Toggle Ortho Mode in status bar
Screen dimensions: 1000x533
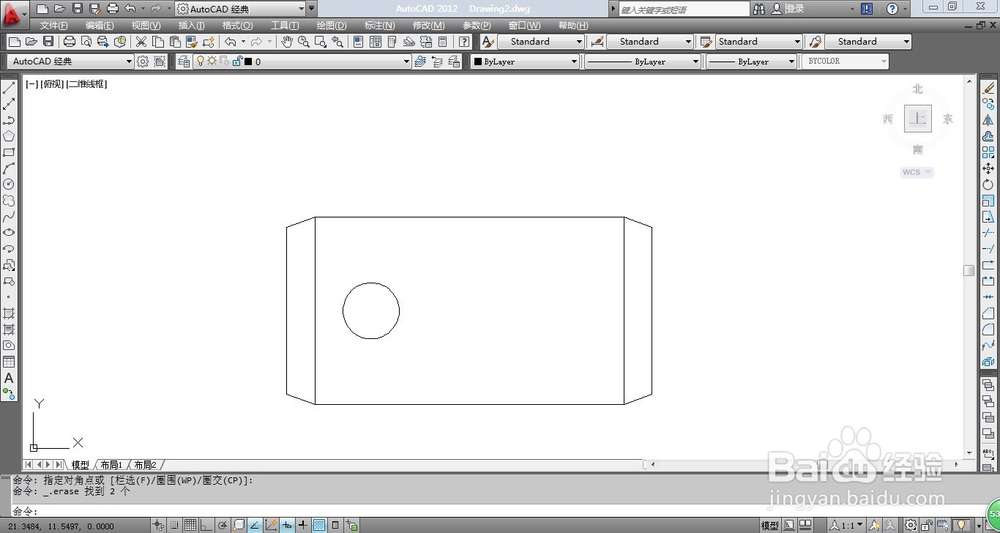[x=206, y=525]
